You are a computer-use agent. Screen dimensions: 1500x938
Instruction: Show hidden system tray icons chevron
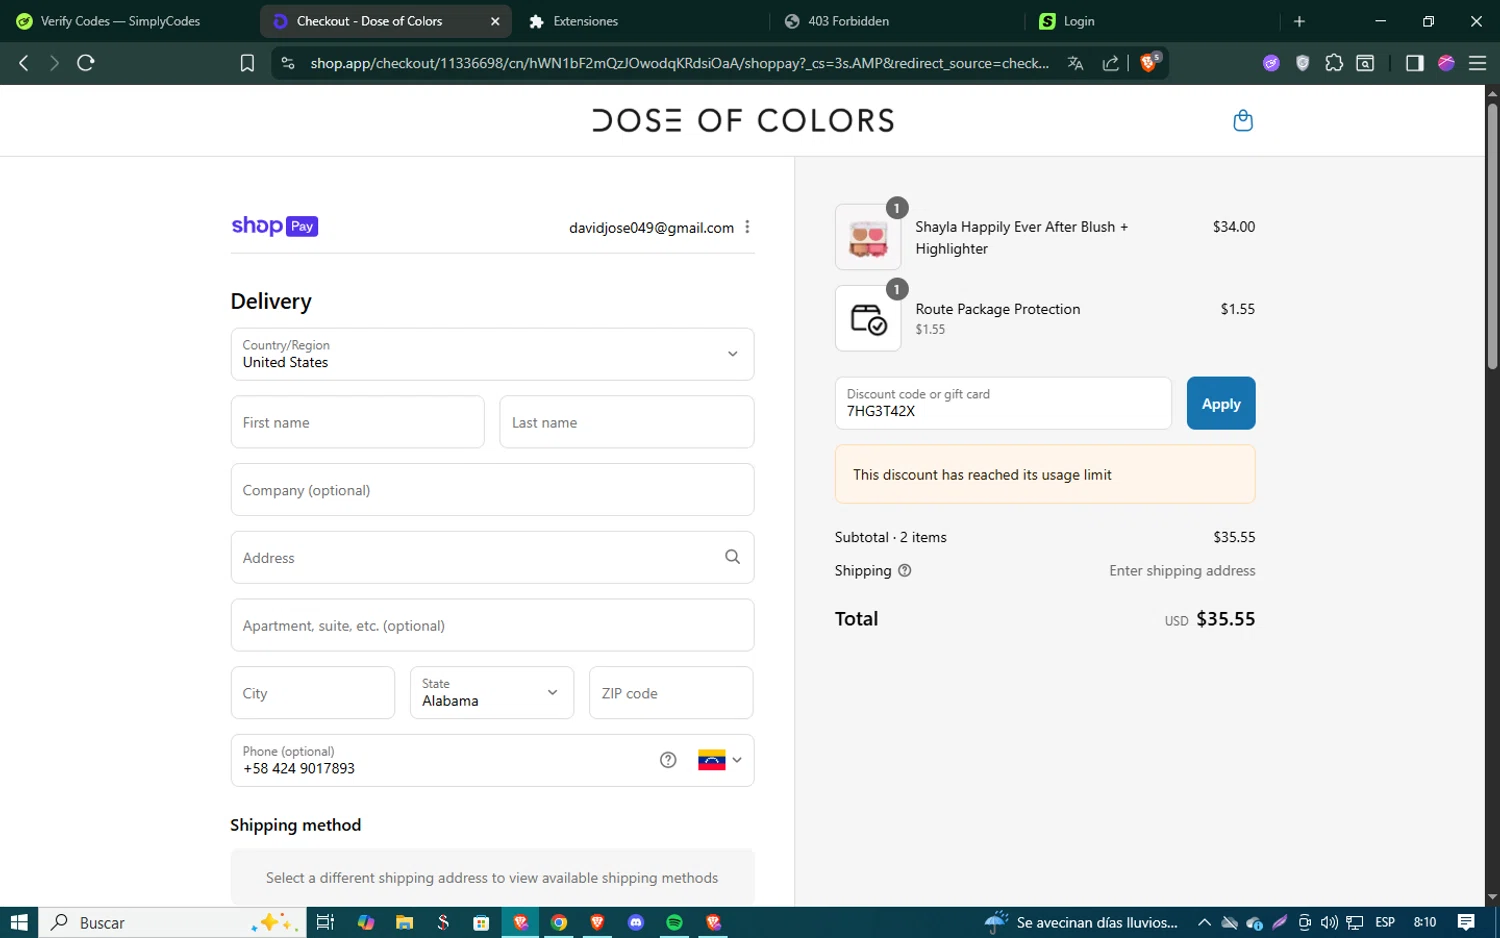pos(1204,922)
